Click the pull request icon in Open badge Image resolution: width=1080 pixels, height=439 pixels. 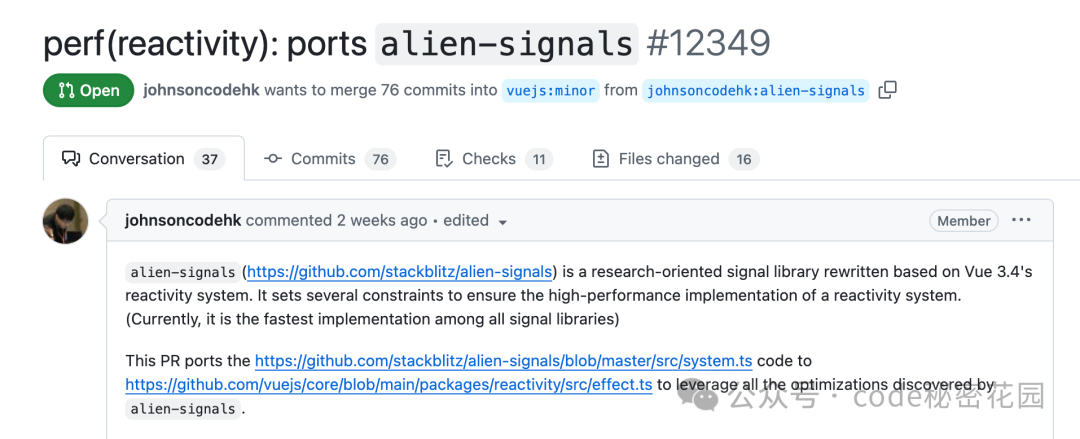click(x=67, y=90)
